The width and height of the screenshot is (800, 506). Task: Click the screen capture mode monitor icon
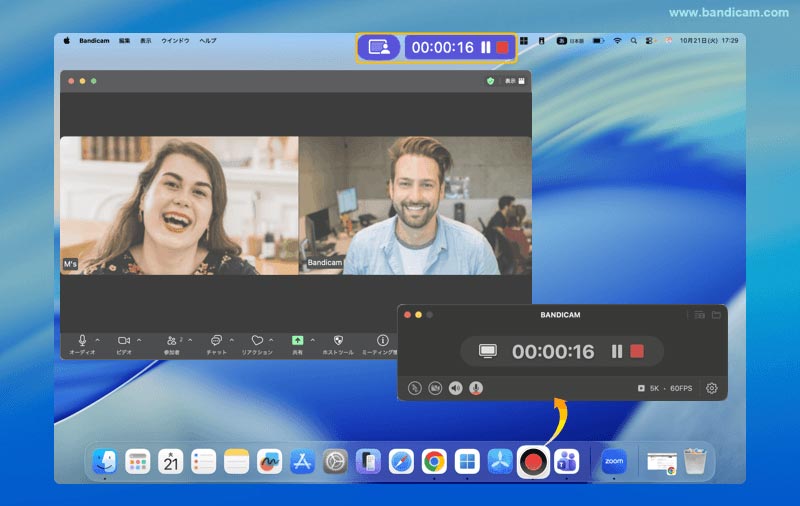488,351
